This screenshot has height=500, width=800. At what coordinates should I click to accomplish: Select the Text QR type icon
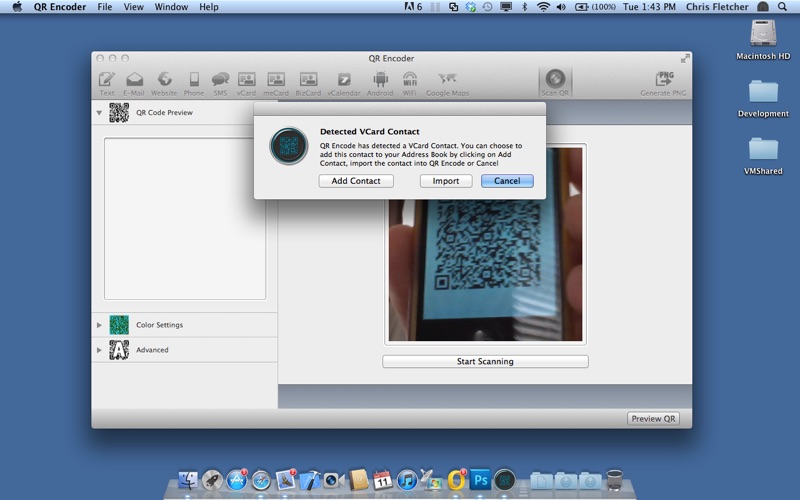[107, 80]
